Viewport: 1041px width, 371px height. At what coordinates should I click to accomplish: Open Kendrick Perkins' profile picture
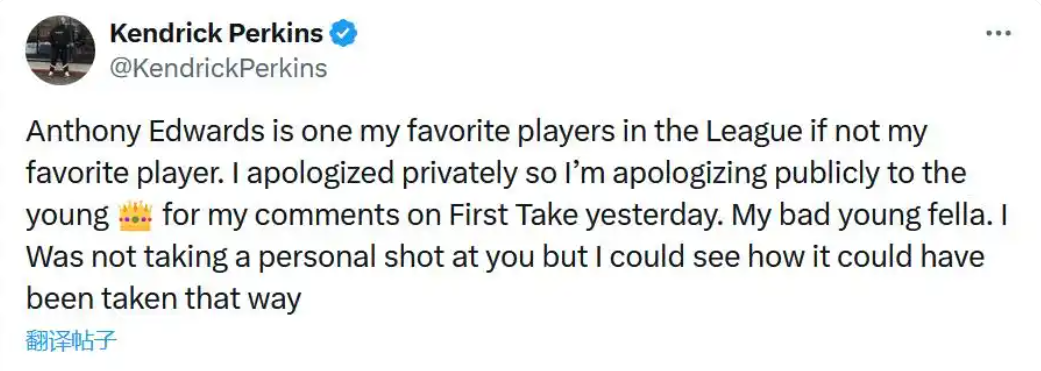60,50
